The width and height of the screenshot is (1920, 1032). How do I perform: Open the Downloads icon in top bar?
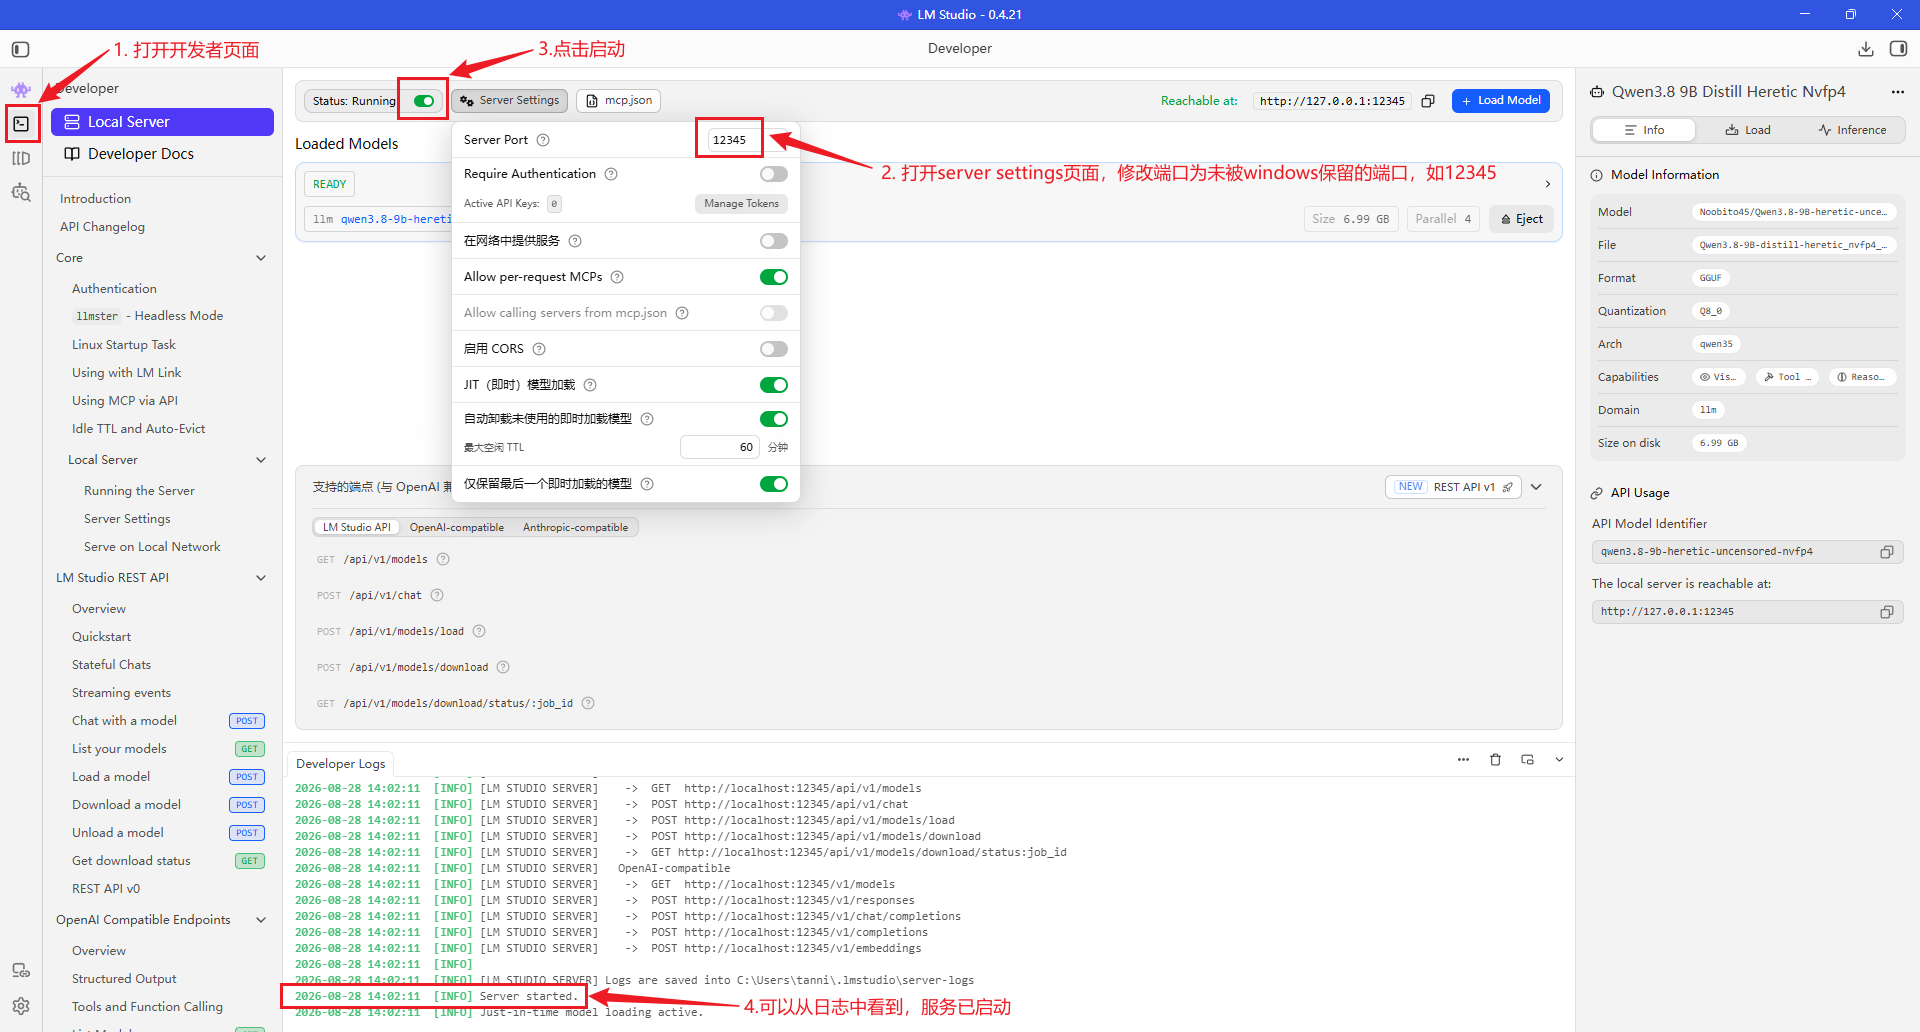tap(1866, 49)
